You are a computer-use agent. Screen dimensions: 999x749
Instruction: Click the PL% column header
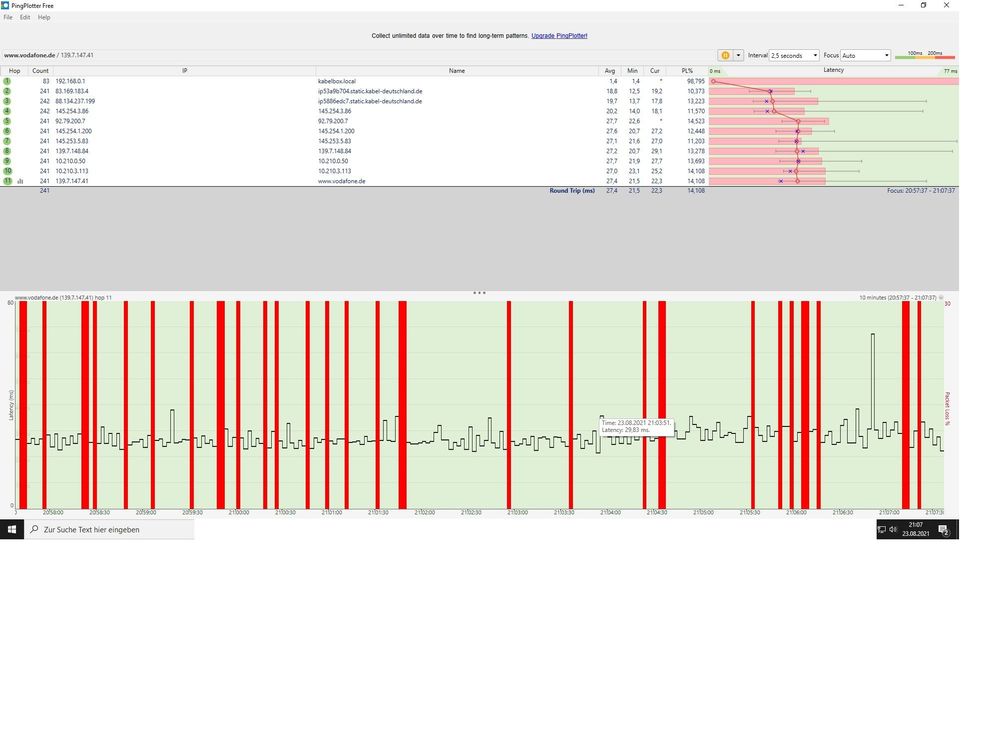point(687,71)
